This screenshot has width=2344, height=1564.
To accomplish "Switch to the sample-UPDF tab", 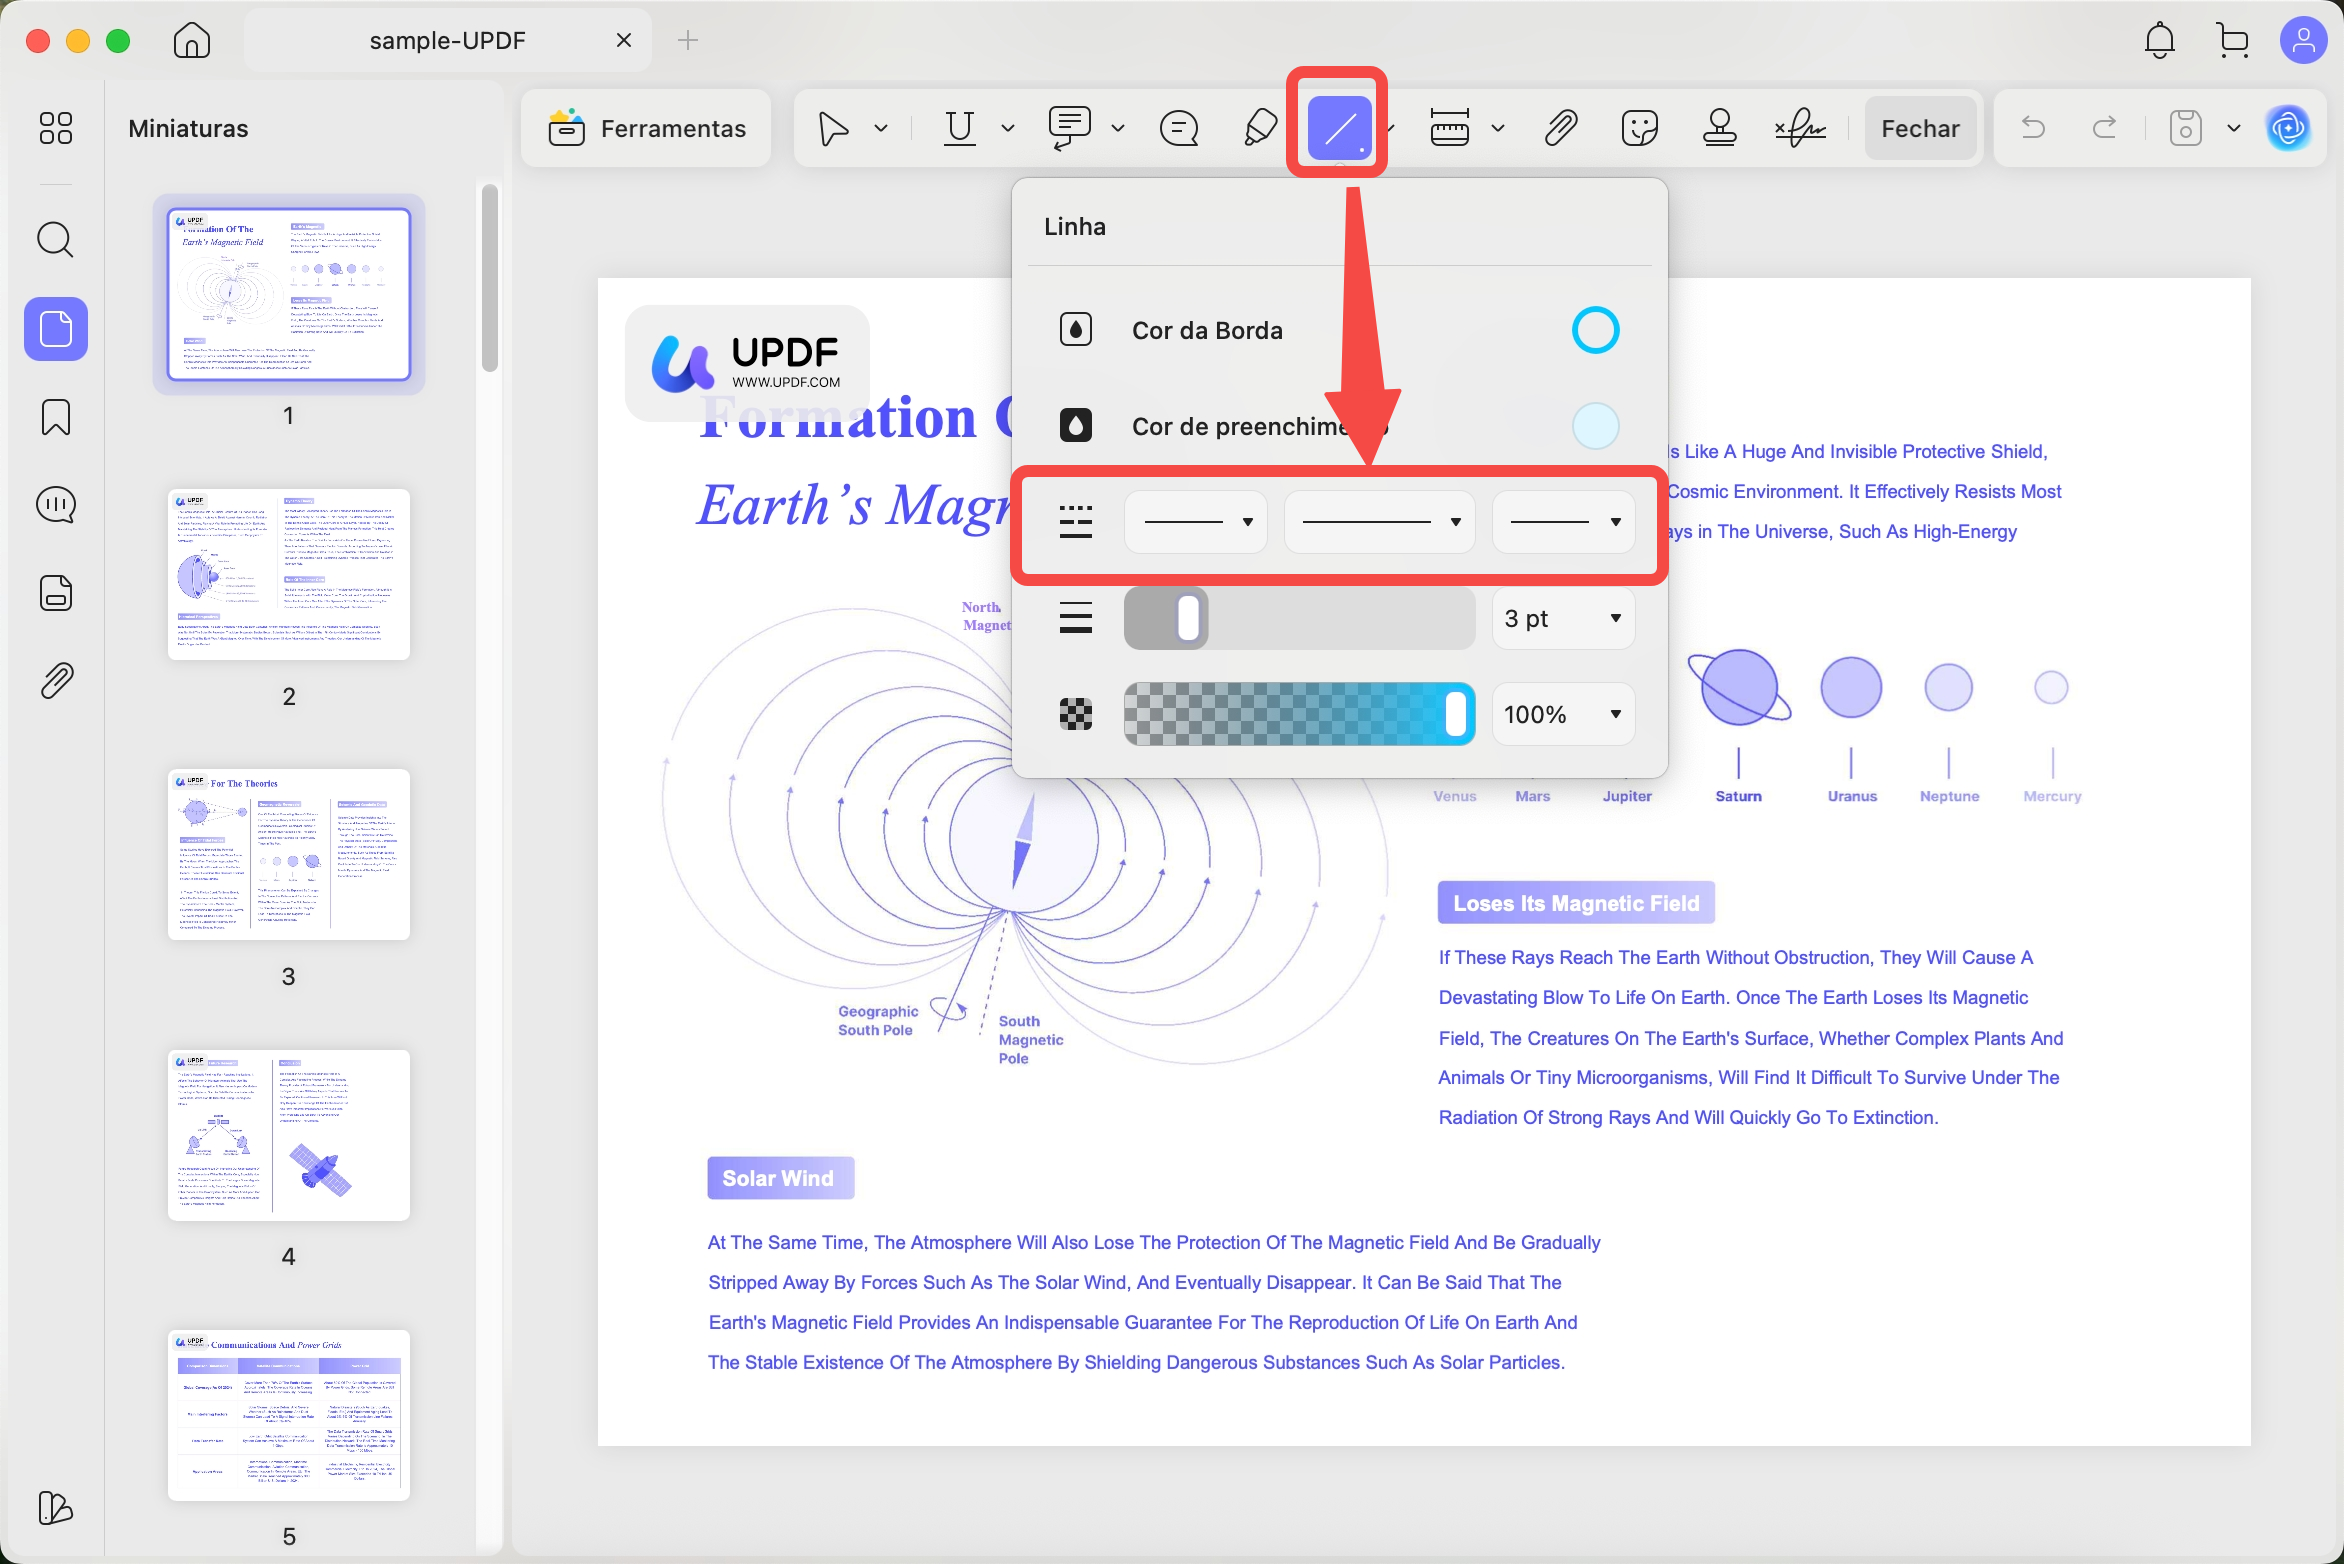I will pos(447,40).
